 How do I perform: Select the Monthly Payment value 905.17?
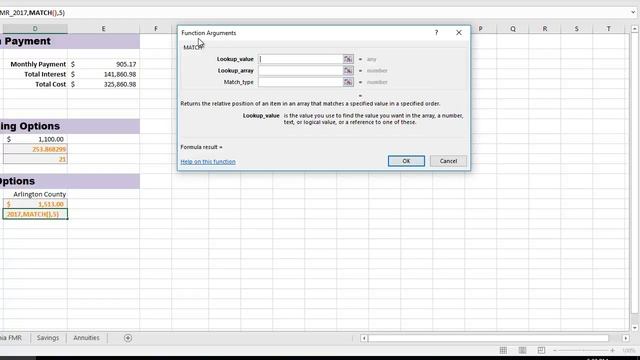pyautogui.click(x=103, y=64)
